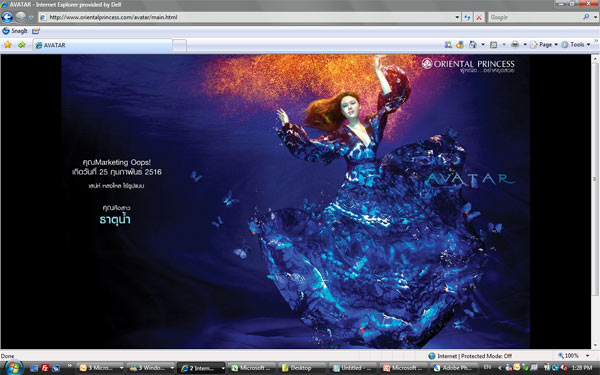Click the browser Back arrow button

(7, 17)
